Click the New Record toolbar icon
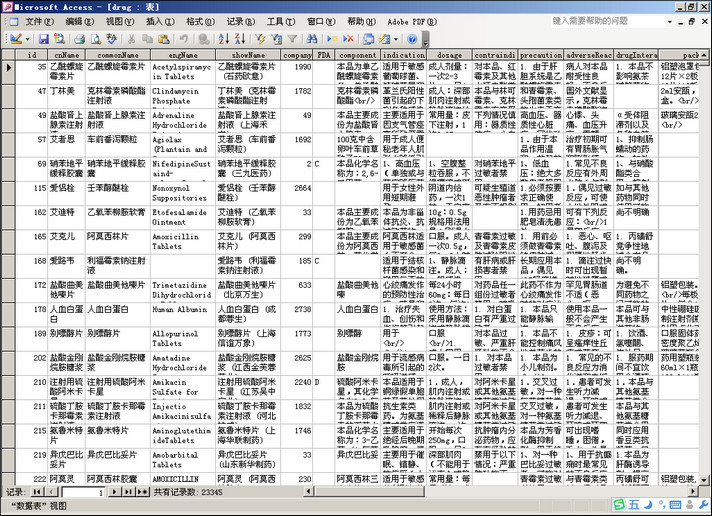The image size is (712, 516). point(332,39)
